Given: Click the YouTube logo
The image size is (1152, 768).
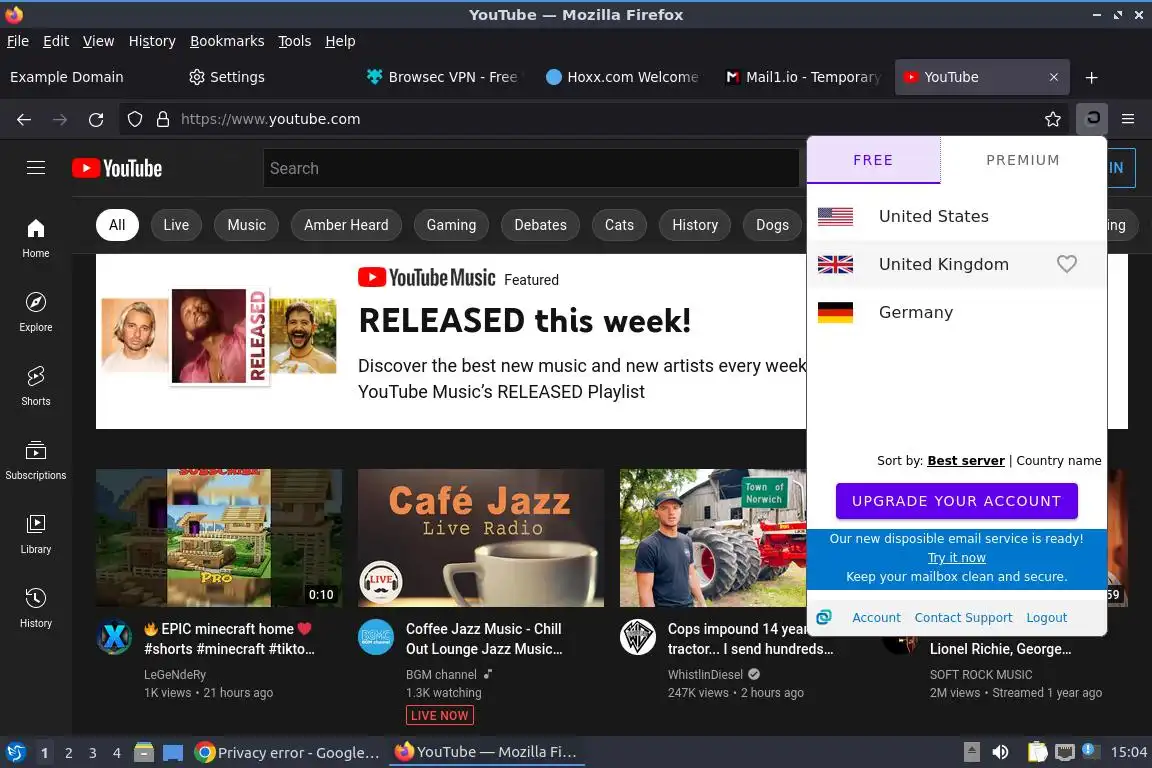Looking at the screenshot, I should point(117,168).
